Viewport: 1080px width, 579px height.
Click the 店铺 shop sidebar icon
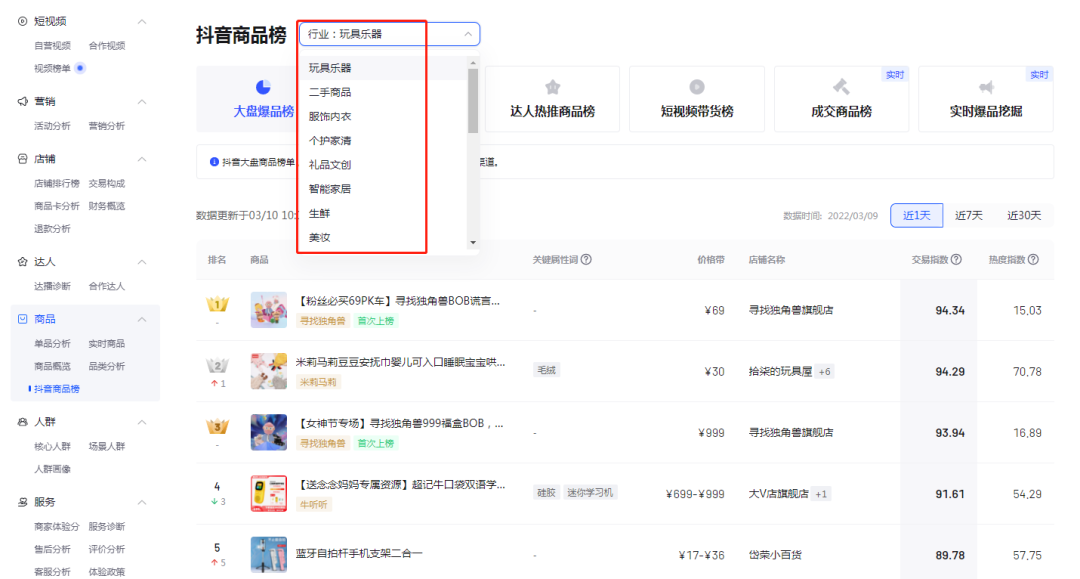pyautogui.click(x=22, y=159)
